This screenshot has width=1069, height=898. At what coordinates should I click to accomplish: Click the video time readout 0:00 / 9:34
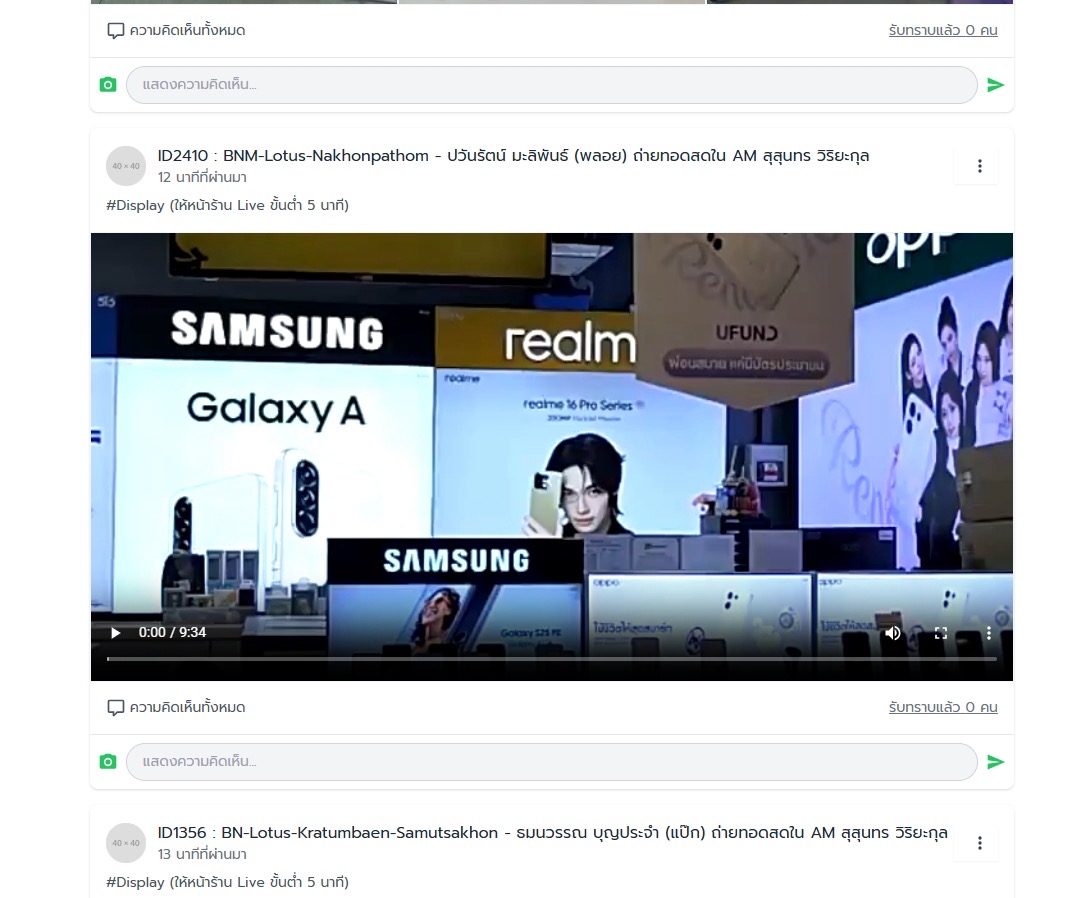[172, 633]
